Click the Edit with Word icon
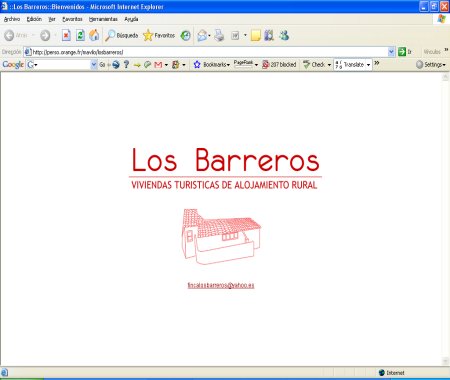The width and height of the screenshot is (450, 380). (x=235, y=35)
